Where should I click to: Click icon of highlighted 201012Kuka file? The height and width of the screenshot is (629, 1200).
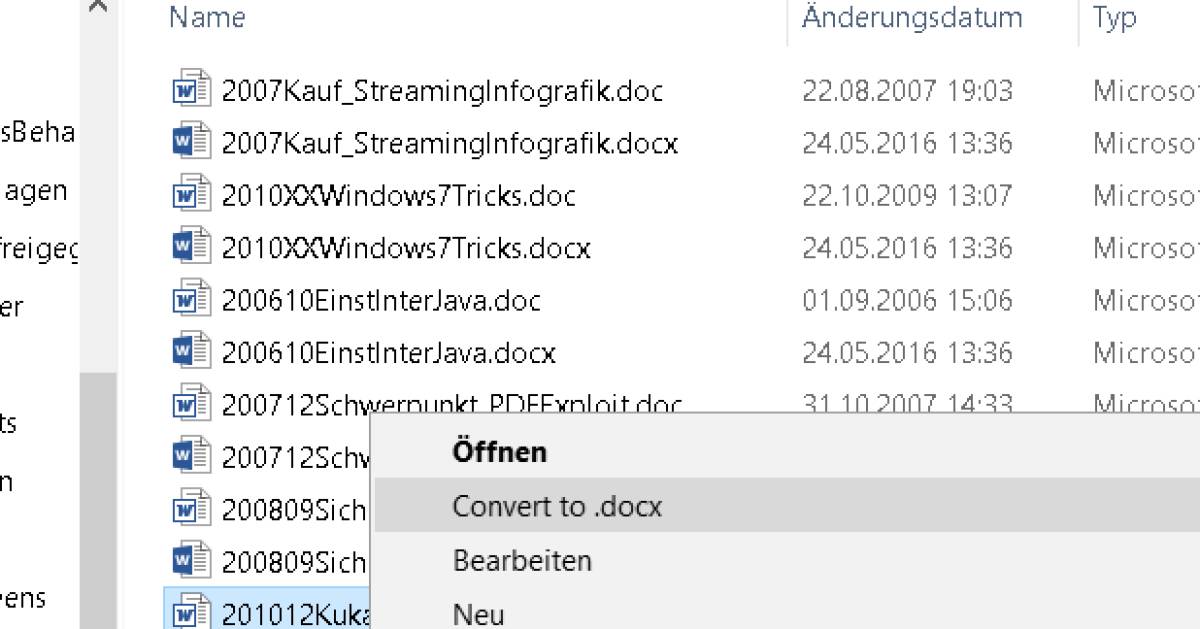click(191, 612)
